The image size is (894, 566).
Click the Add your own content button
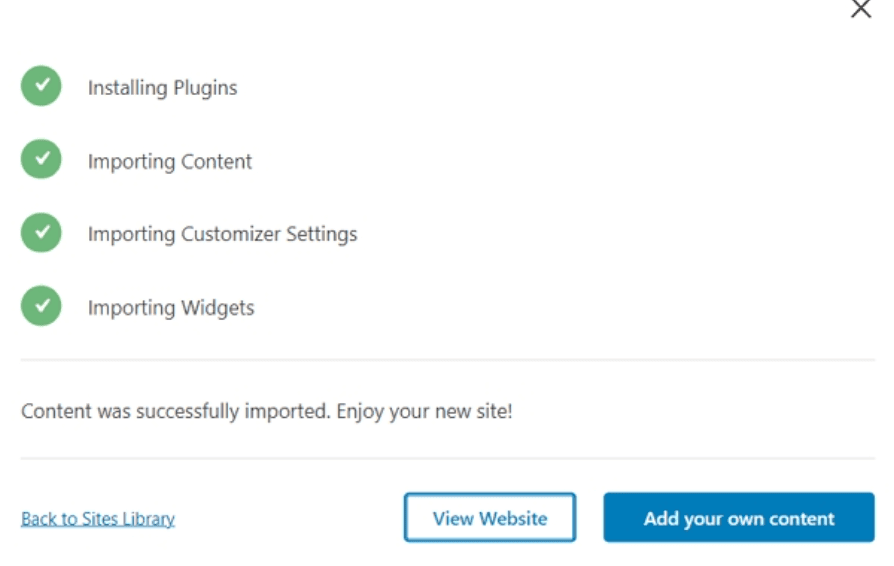[739, 518]
